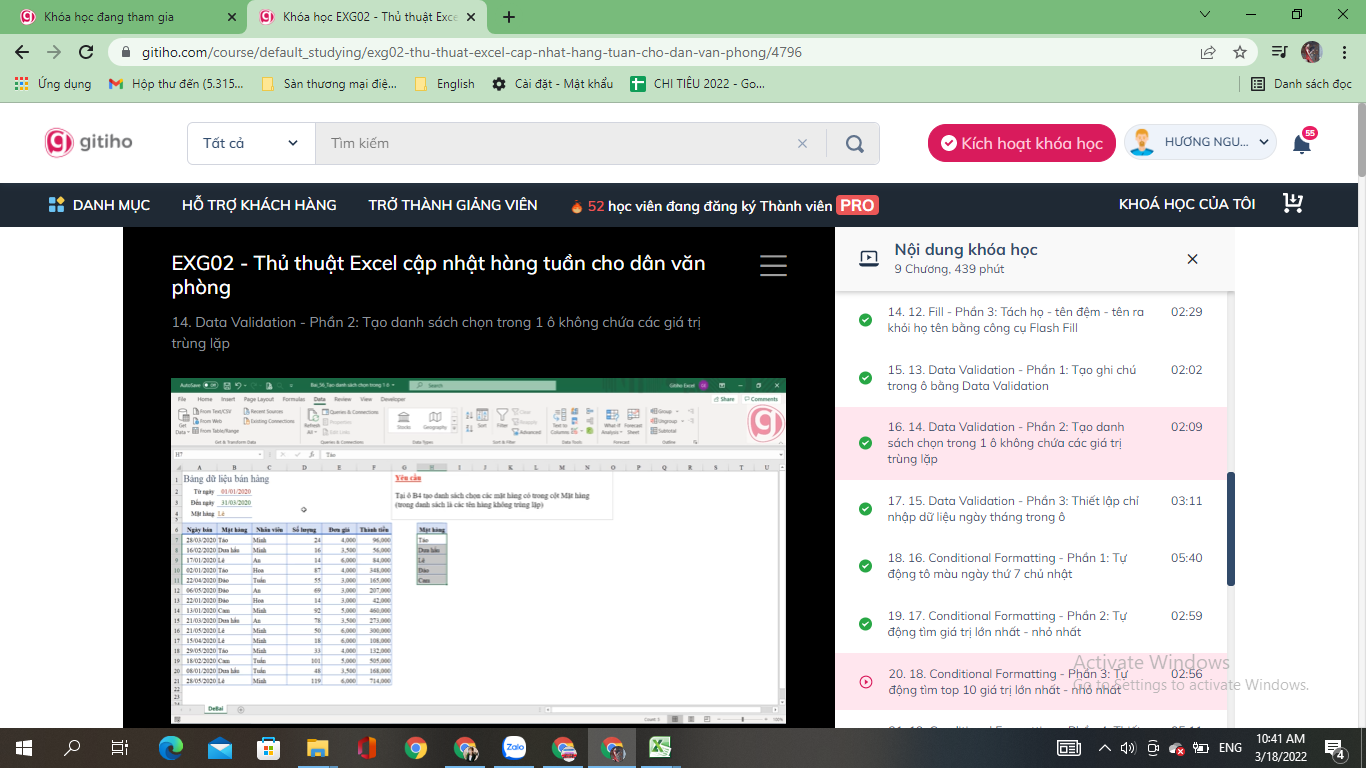Open File Explorer from taskbar
Image resolution: width=1366 pixels, height=768 pixels.
317,747
